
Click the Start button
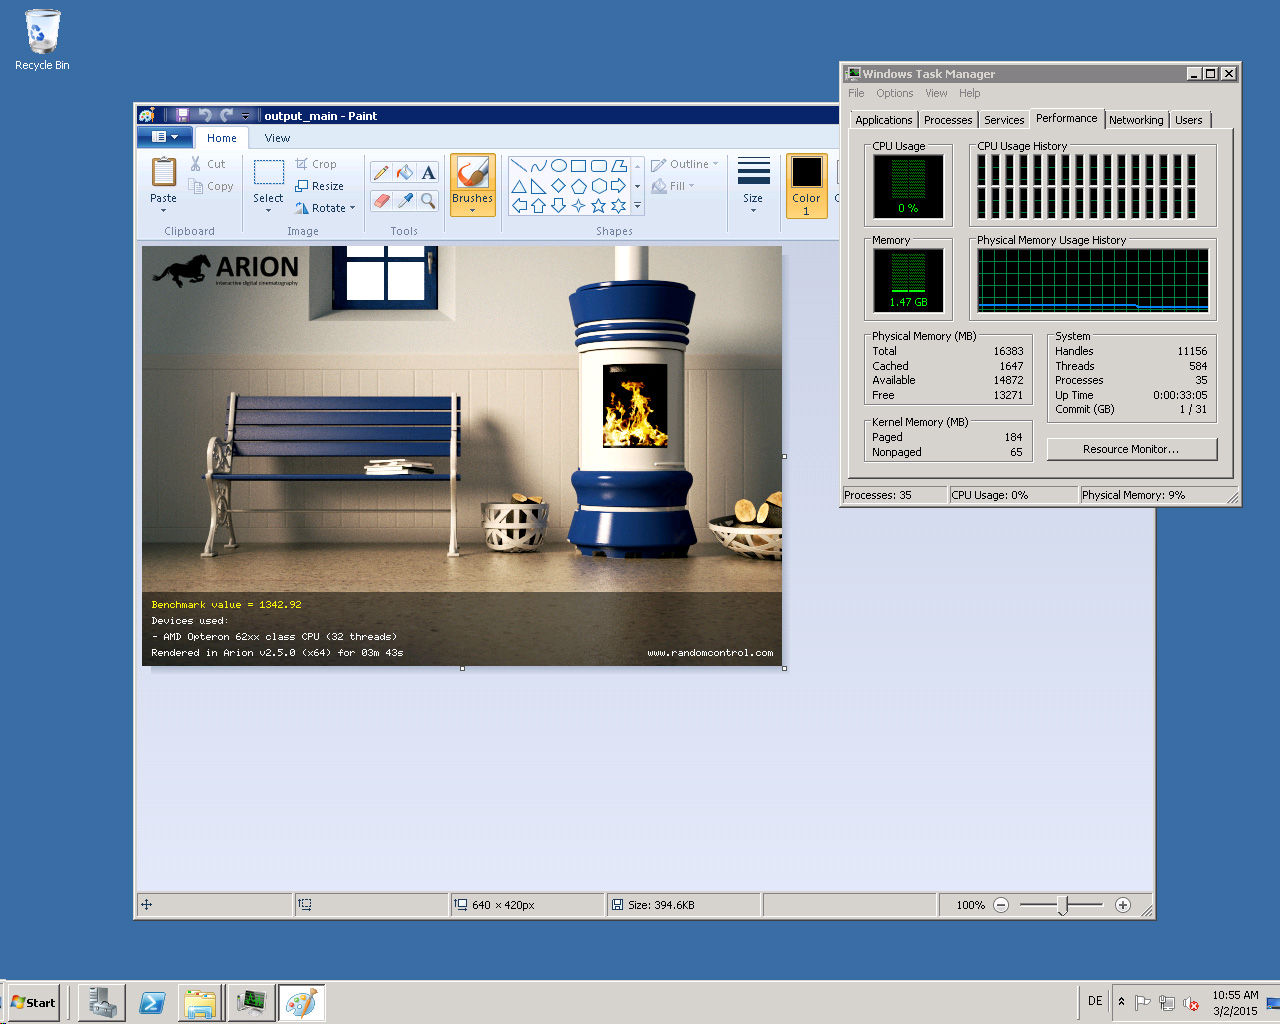(33, 1002)
